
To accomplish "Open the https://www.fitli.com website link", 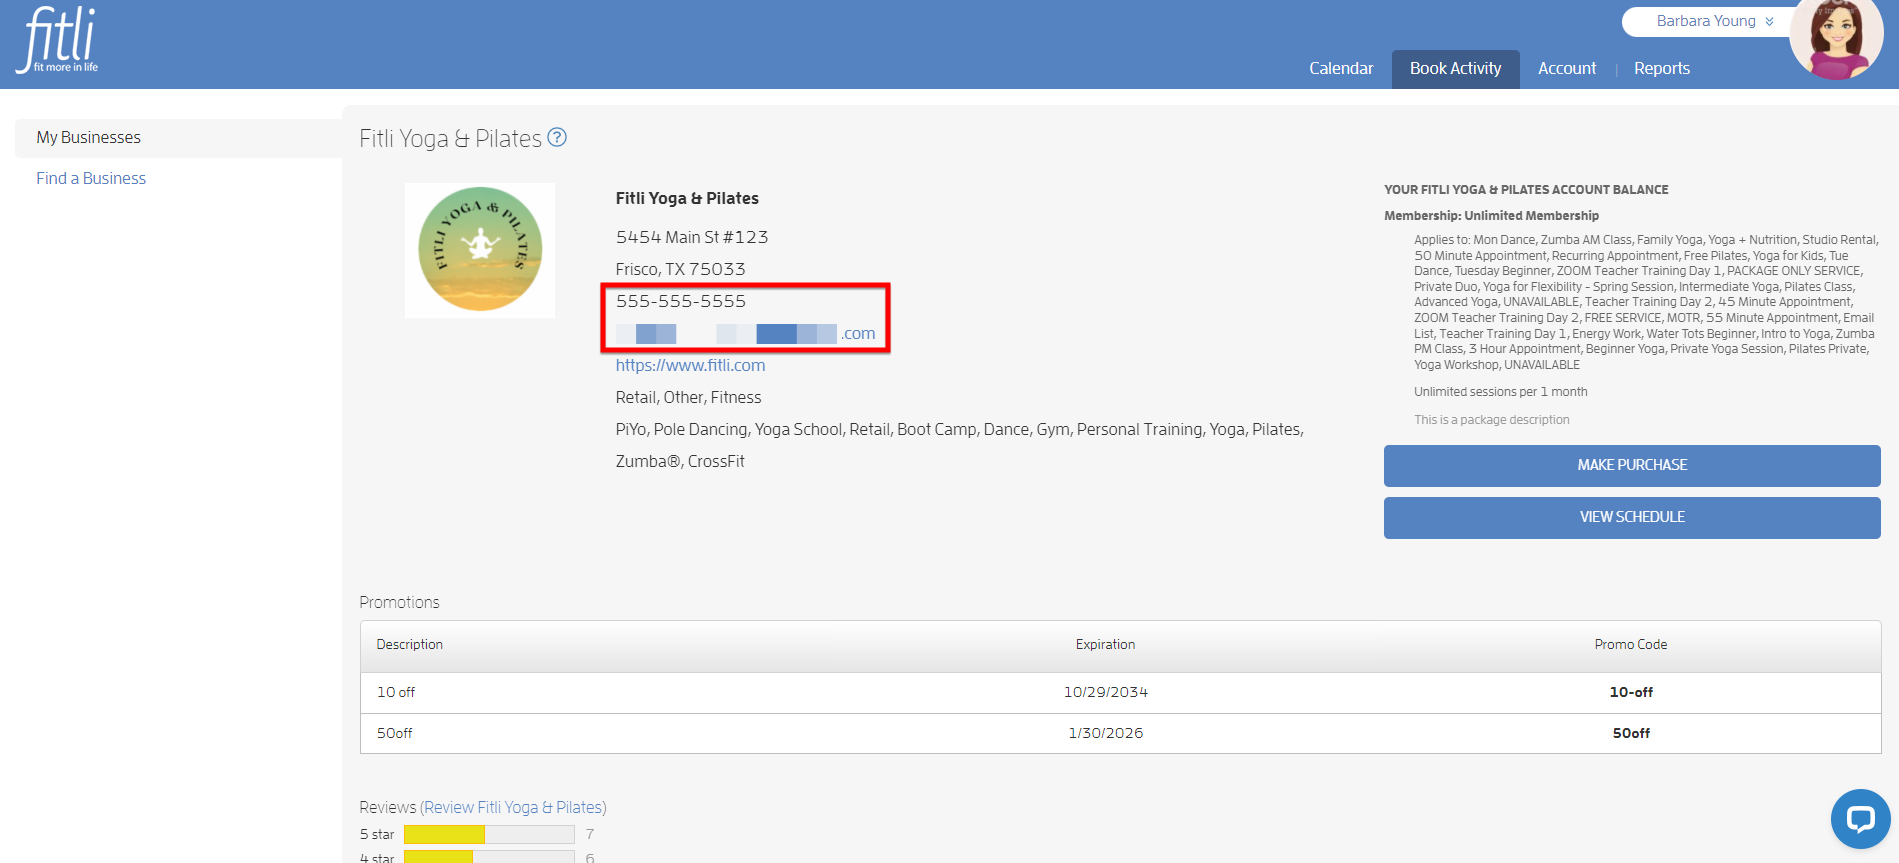I will (690, 366).
